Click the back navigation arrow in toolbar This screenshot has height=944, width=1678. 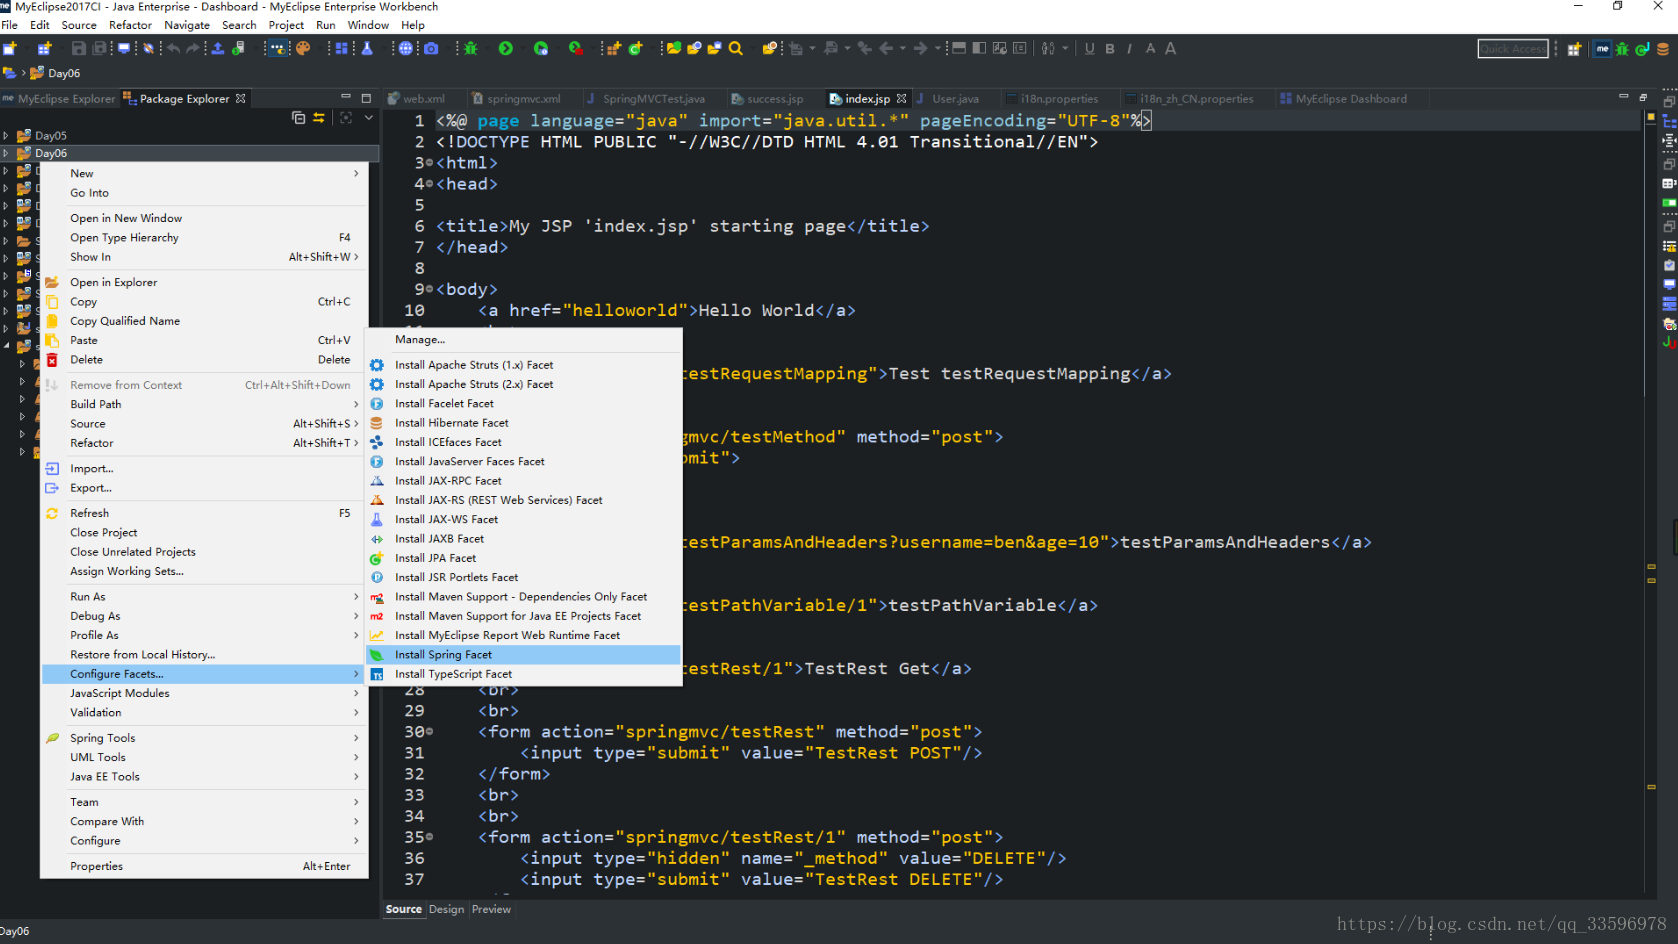tap(886, 48)
